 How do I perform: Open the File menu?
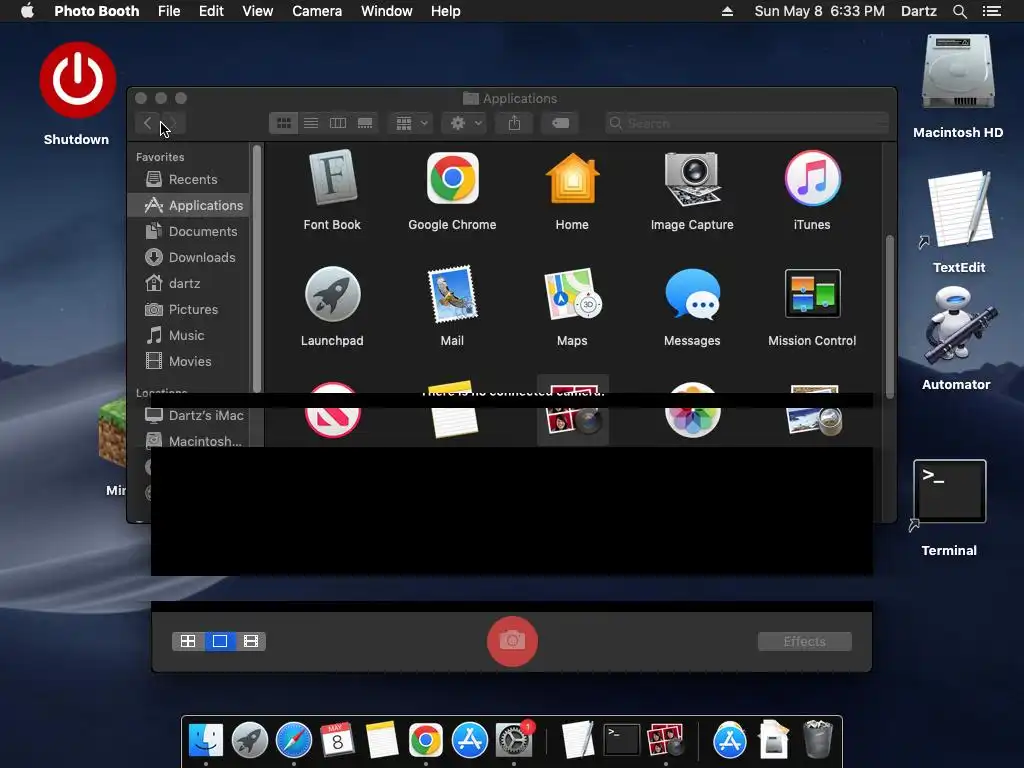click(x=169, y=11)
